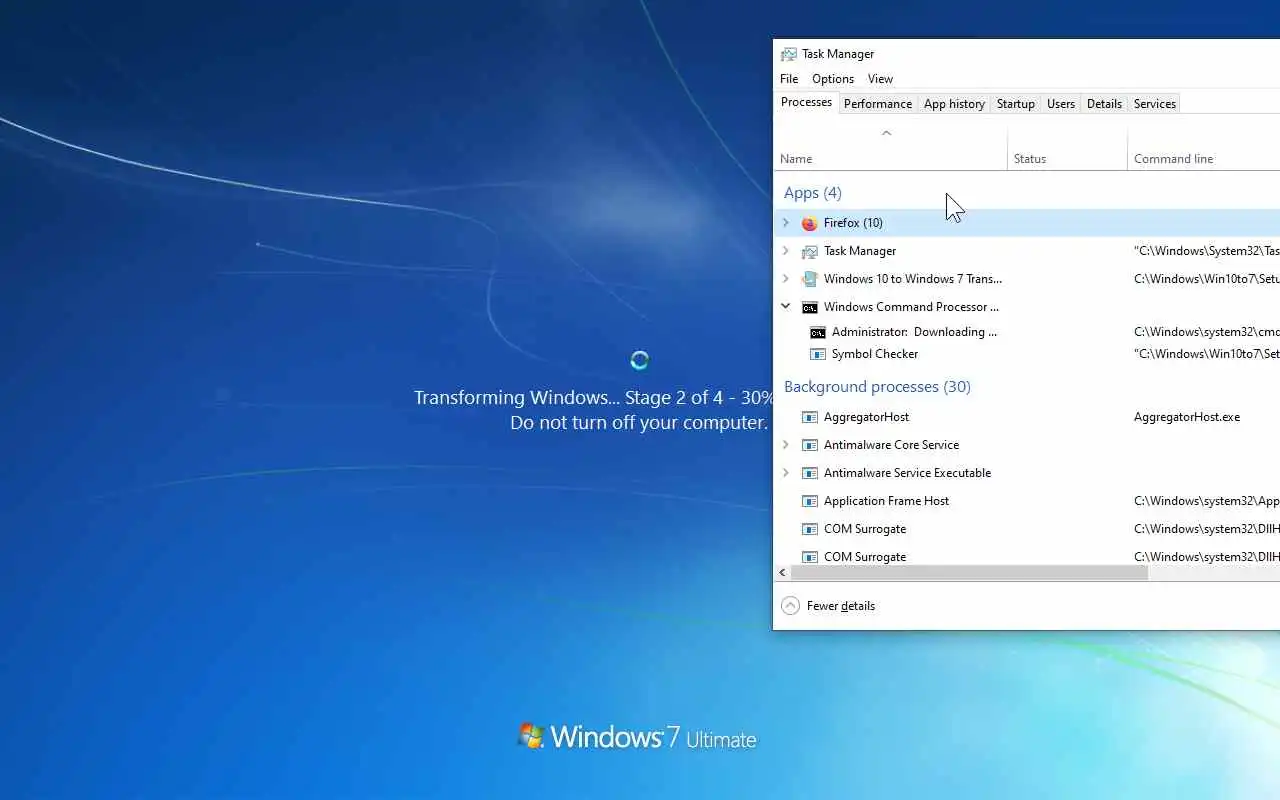This screenshot has height=800, width=1280.
Task: Switch to the Startup tab
Action: click(1016, 104)
